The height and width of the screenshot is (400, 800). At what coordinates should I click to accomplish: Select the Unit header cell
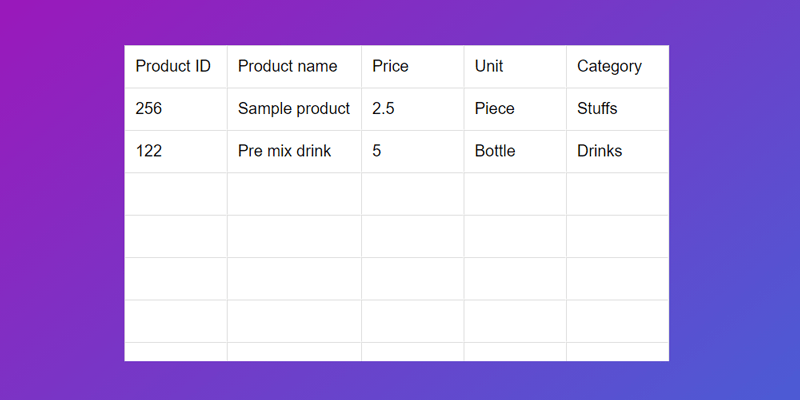(515, 67)
